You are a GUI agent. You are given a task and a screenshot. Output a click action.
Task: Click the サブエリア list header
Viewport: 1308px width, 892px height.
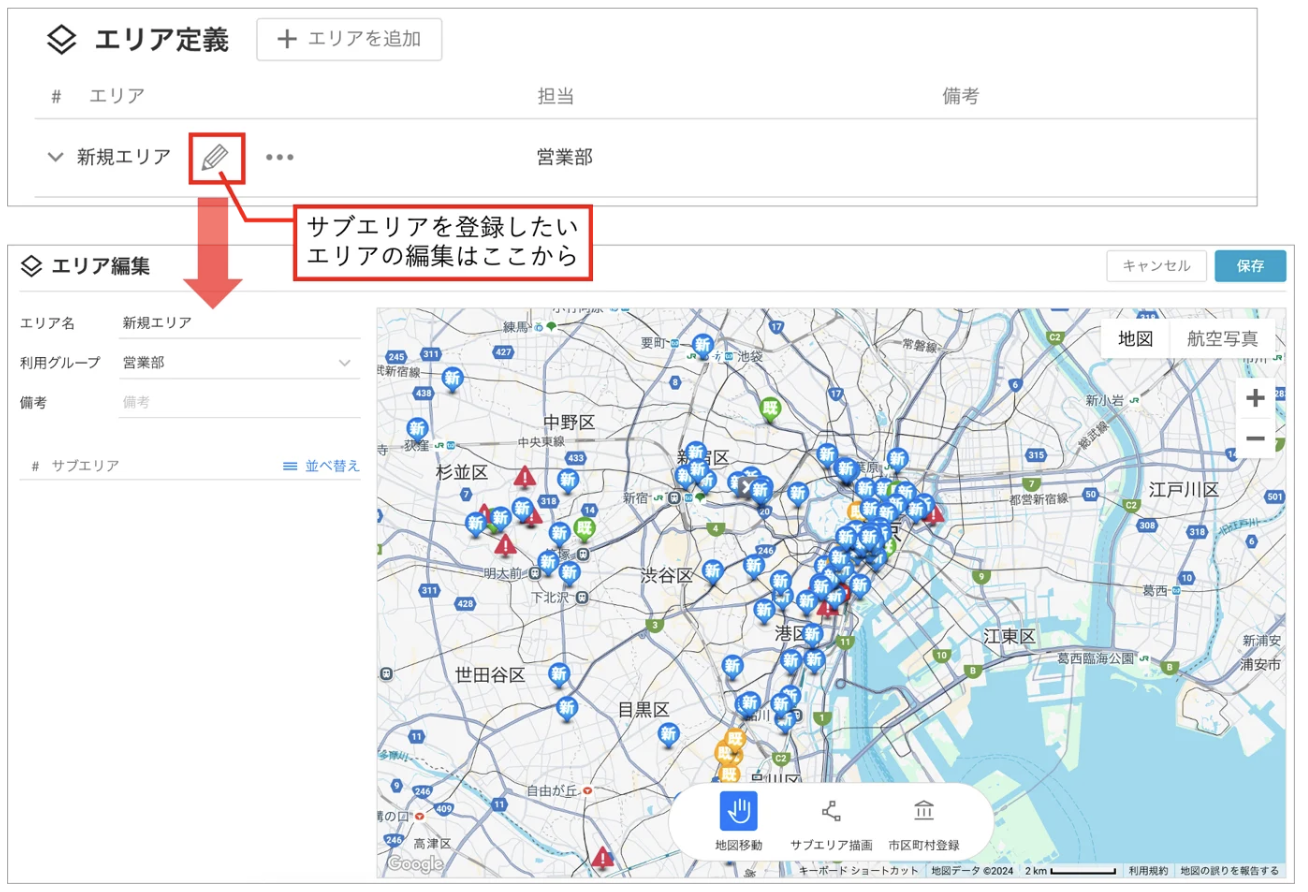86,466
